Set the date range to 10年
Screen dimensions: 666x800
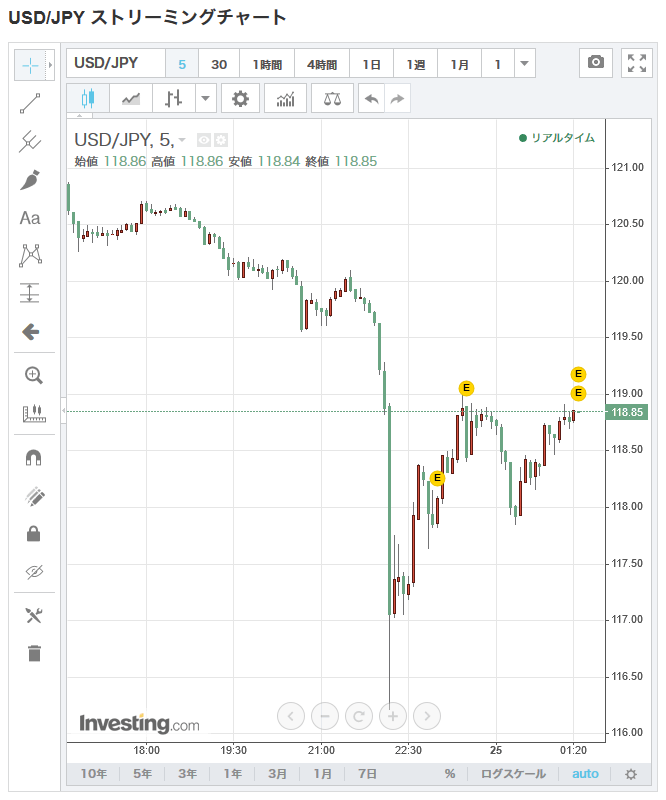coord(94,773)
